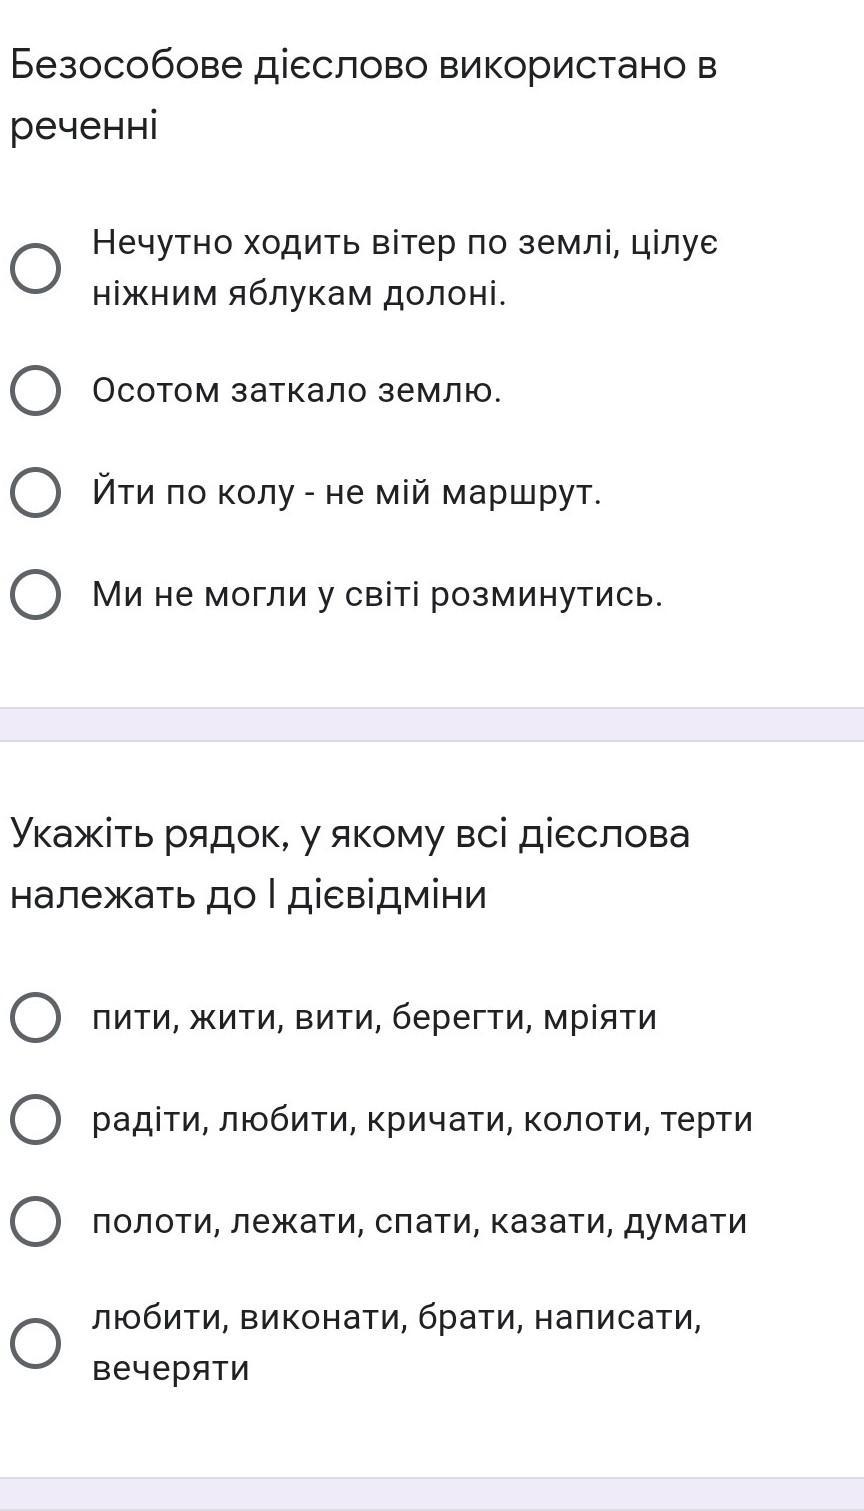The height and width of the screenshot is (1511, 864).
Task: Click the lavender divider band below the last question
Action: (432, 1494)
